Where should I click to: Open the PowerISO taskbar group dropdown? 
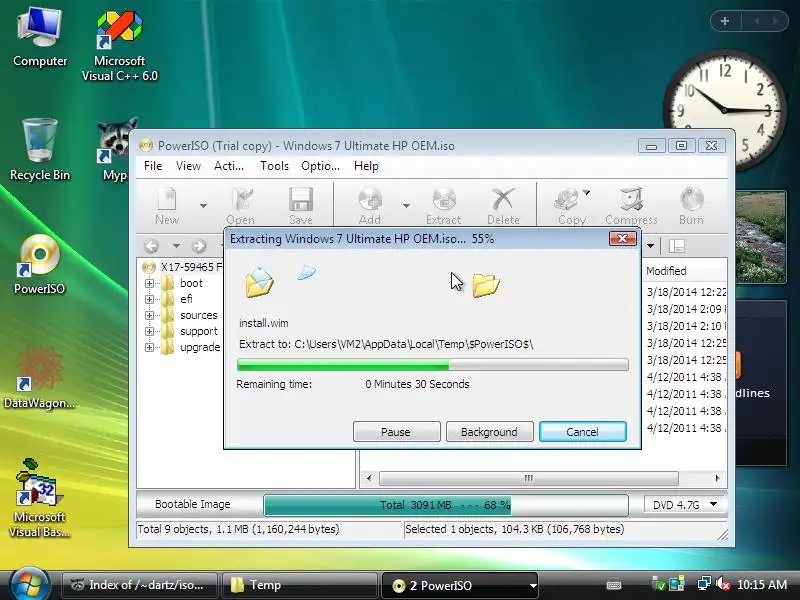533,586
